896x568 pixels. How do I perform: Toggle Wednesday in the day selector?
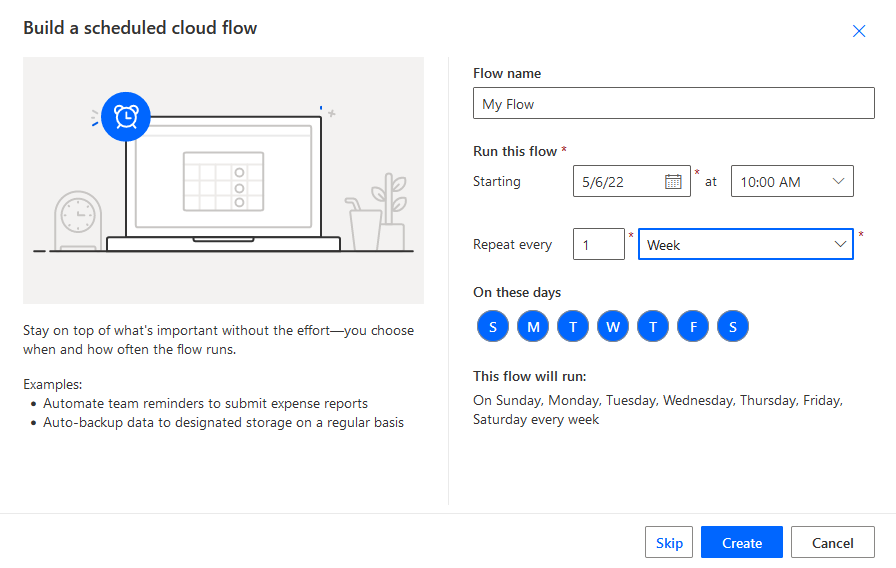point(613,326)
